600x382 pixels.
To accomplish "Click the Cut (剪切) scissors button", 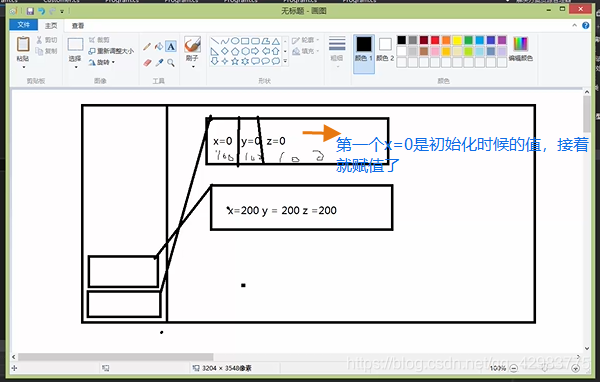I will point(47,40).
